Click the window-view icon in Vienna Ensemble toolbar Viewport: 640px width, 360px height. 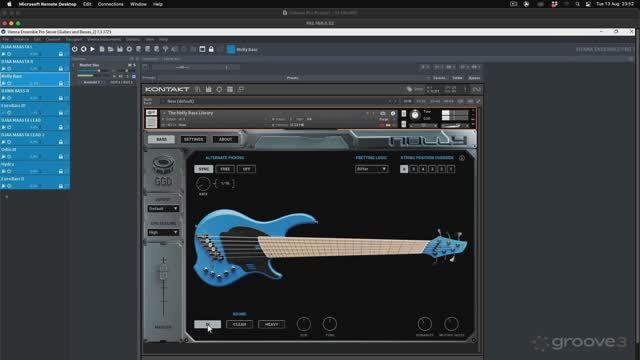pos(202,49)
